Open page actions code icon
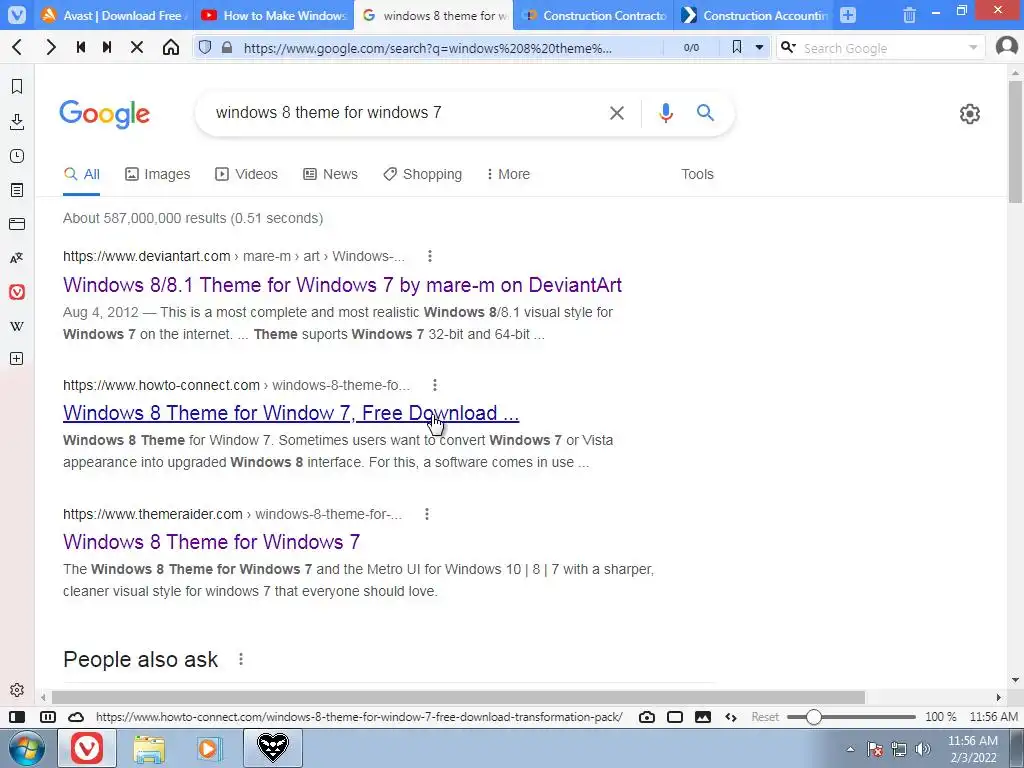This screenshot has width=1024, height=768. coord(731,717)
